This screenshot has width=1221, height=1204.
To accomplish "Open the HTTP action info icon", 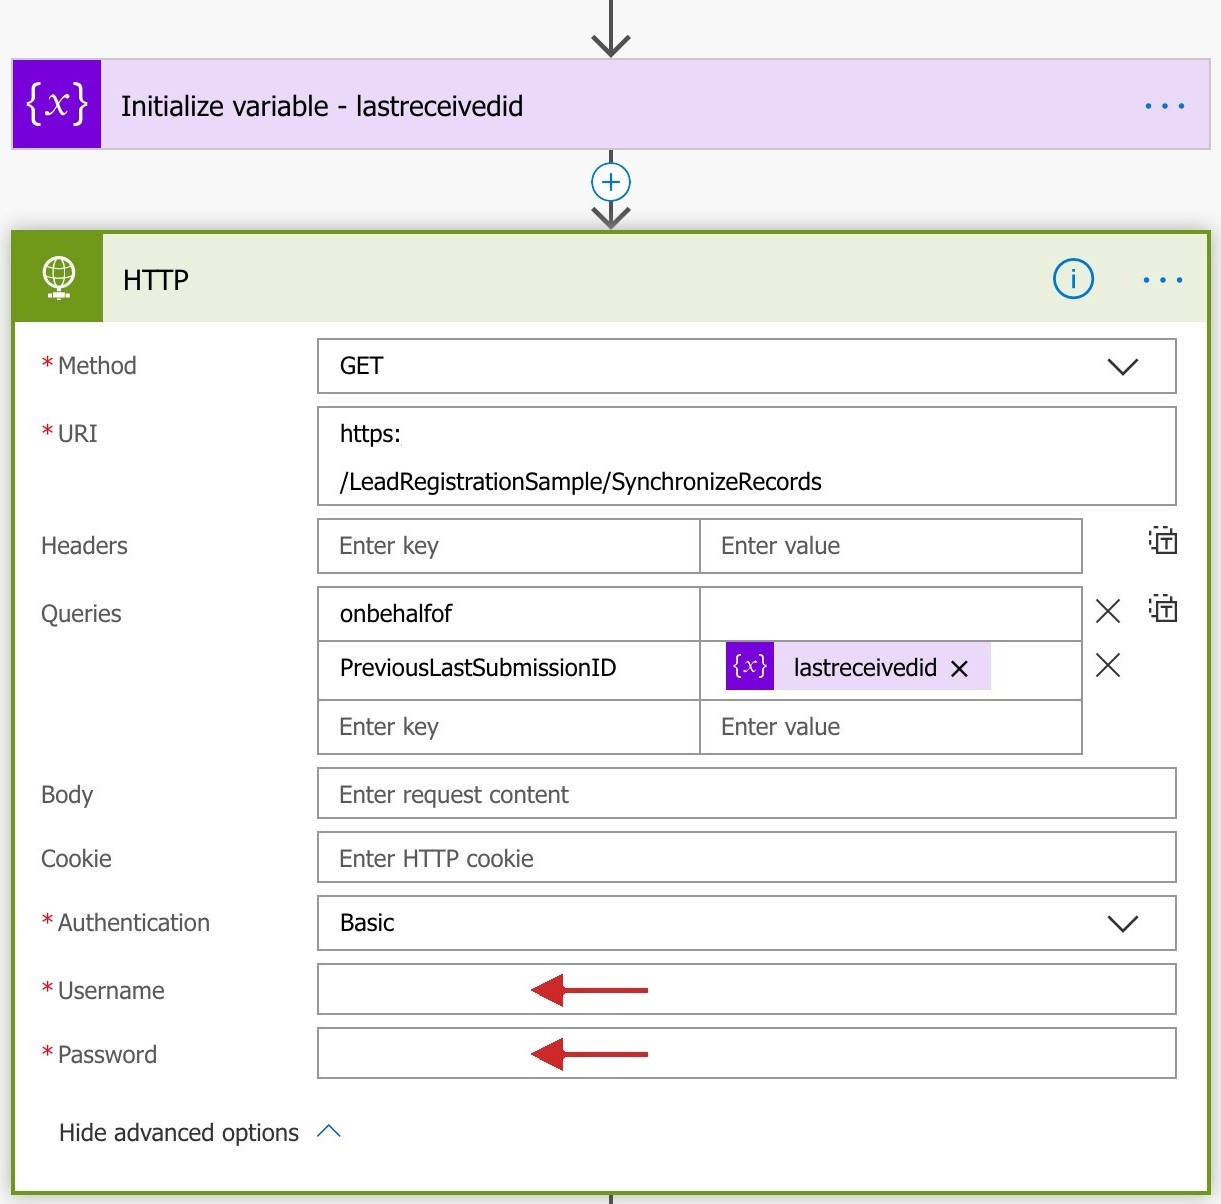I will (1073, 279).
